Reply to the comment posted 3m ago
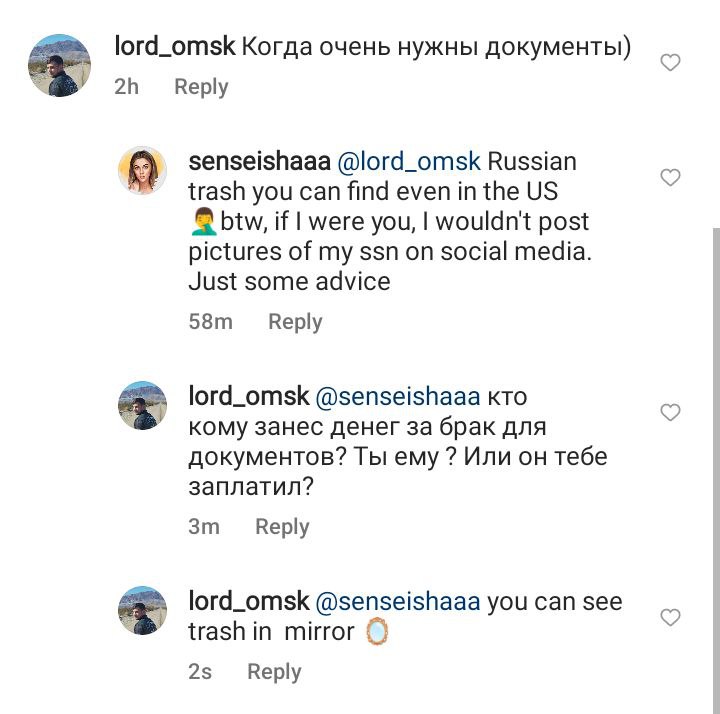720x714 pixels. [282, 527]
